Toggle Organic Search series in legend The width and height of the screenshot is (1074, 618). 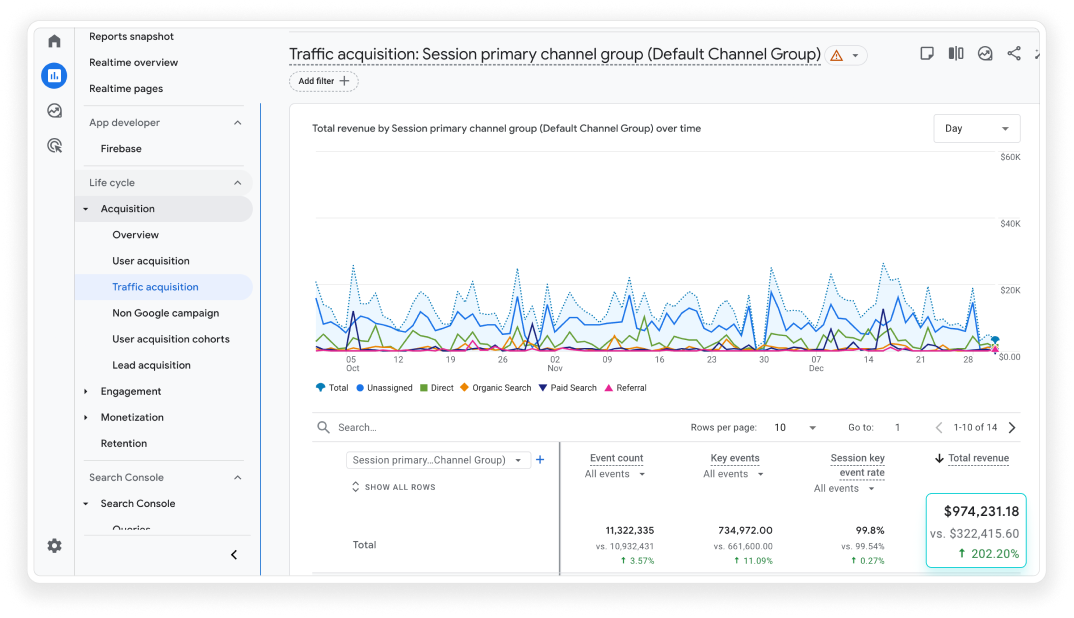(495, 388)
